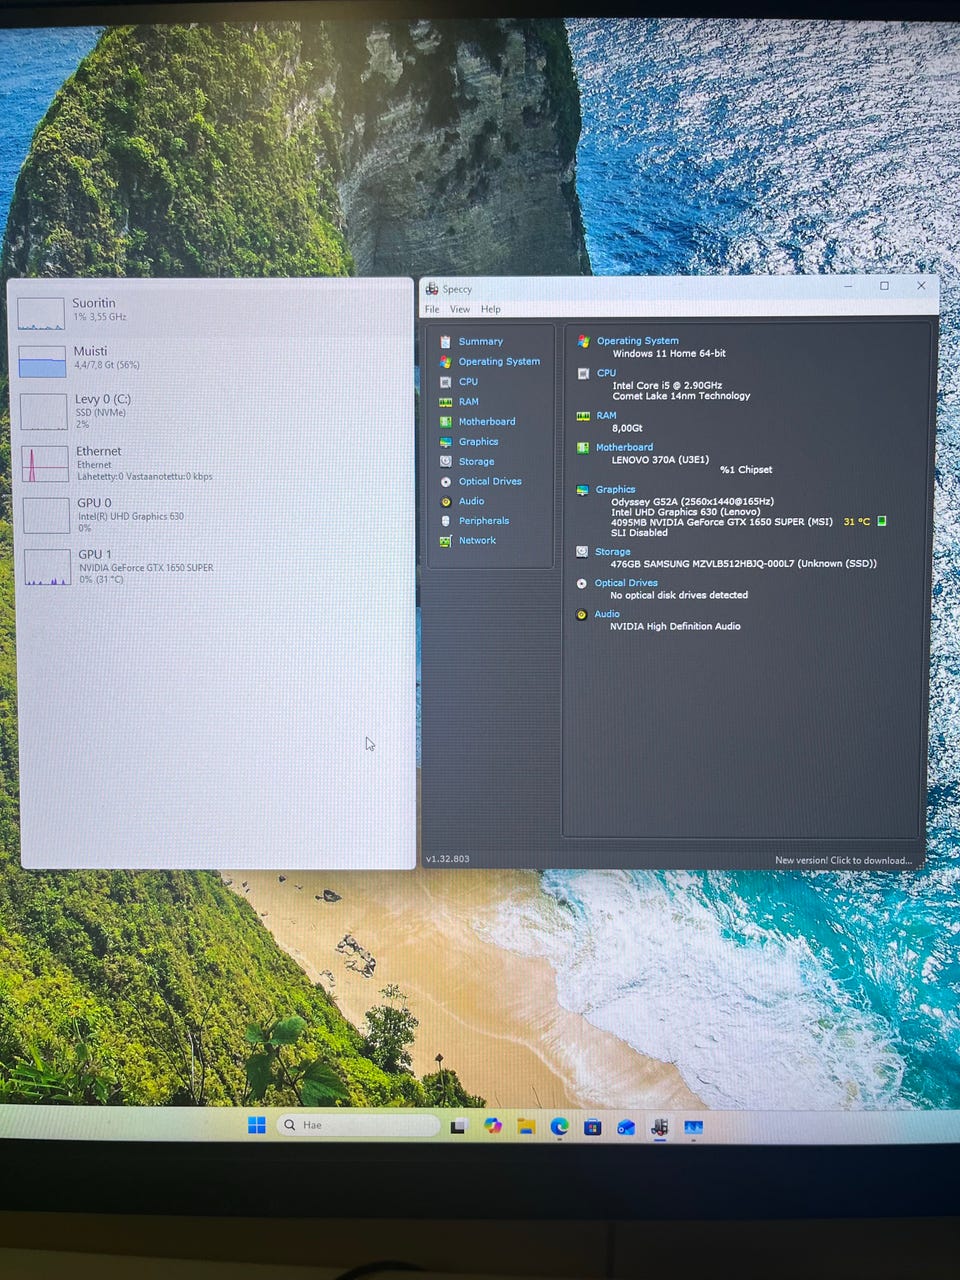Click the green memory stick icon beside RAM in sidebar
This screenshot has height=1280, width=960.
click(446, 401)
